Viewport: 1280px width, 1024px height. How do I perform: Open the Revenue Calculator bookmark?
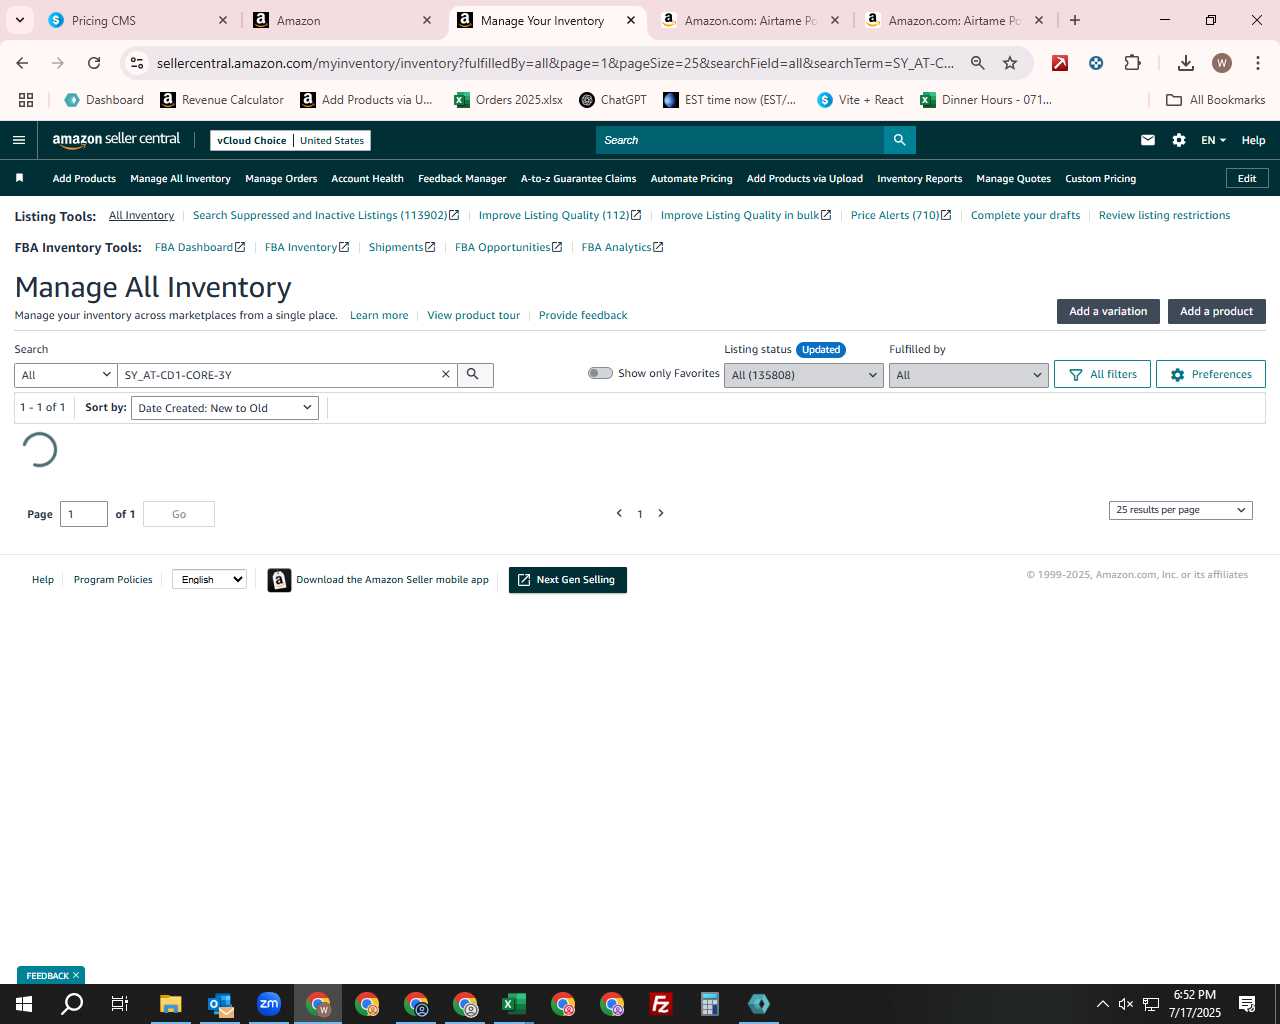tap(222, 100)
